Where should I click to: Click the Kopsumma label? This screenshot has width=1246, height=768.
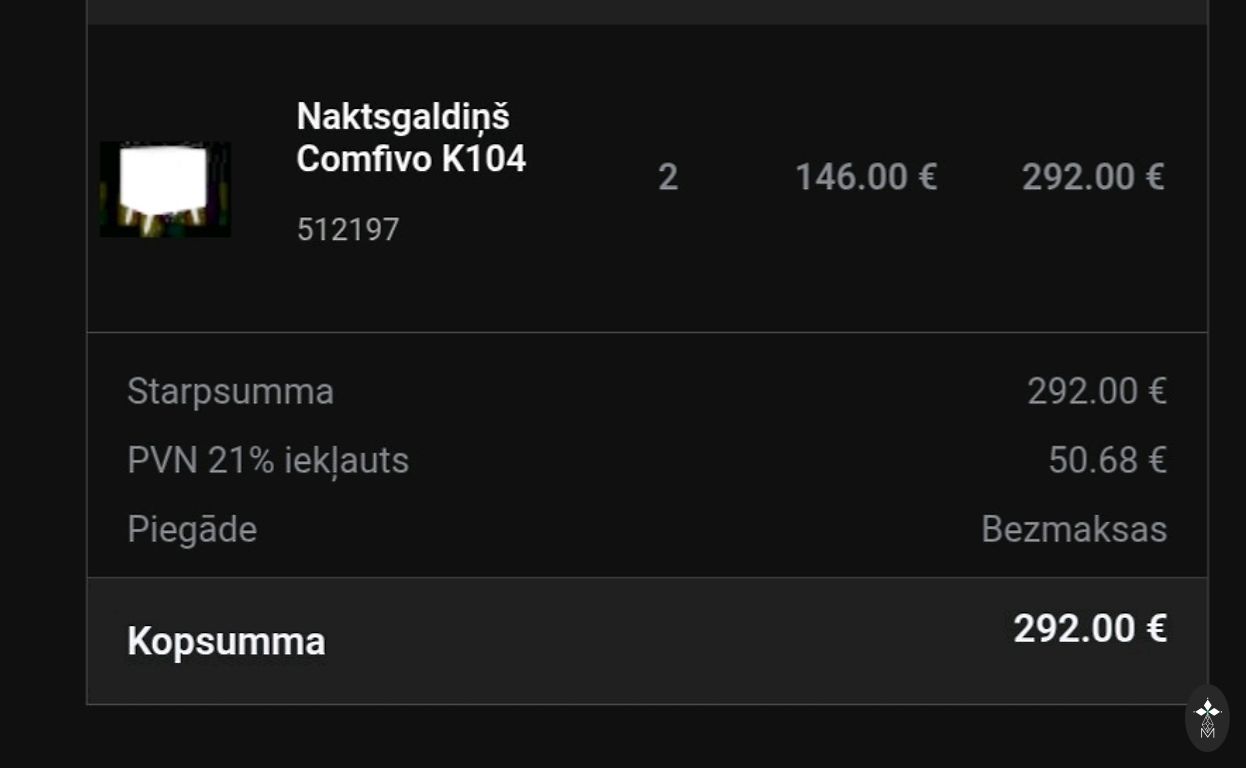[x=226, y=641]
